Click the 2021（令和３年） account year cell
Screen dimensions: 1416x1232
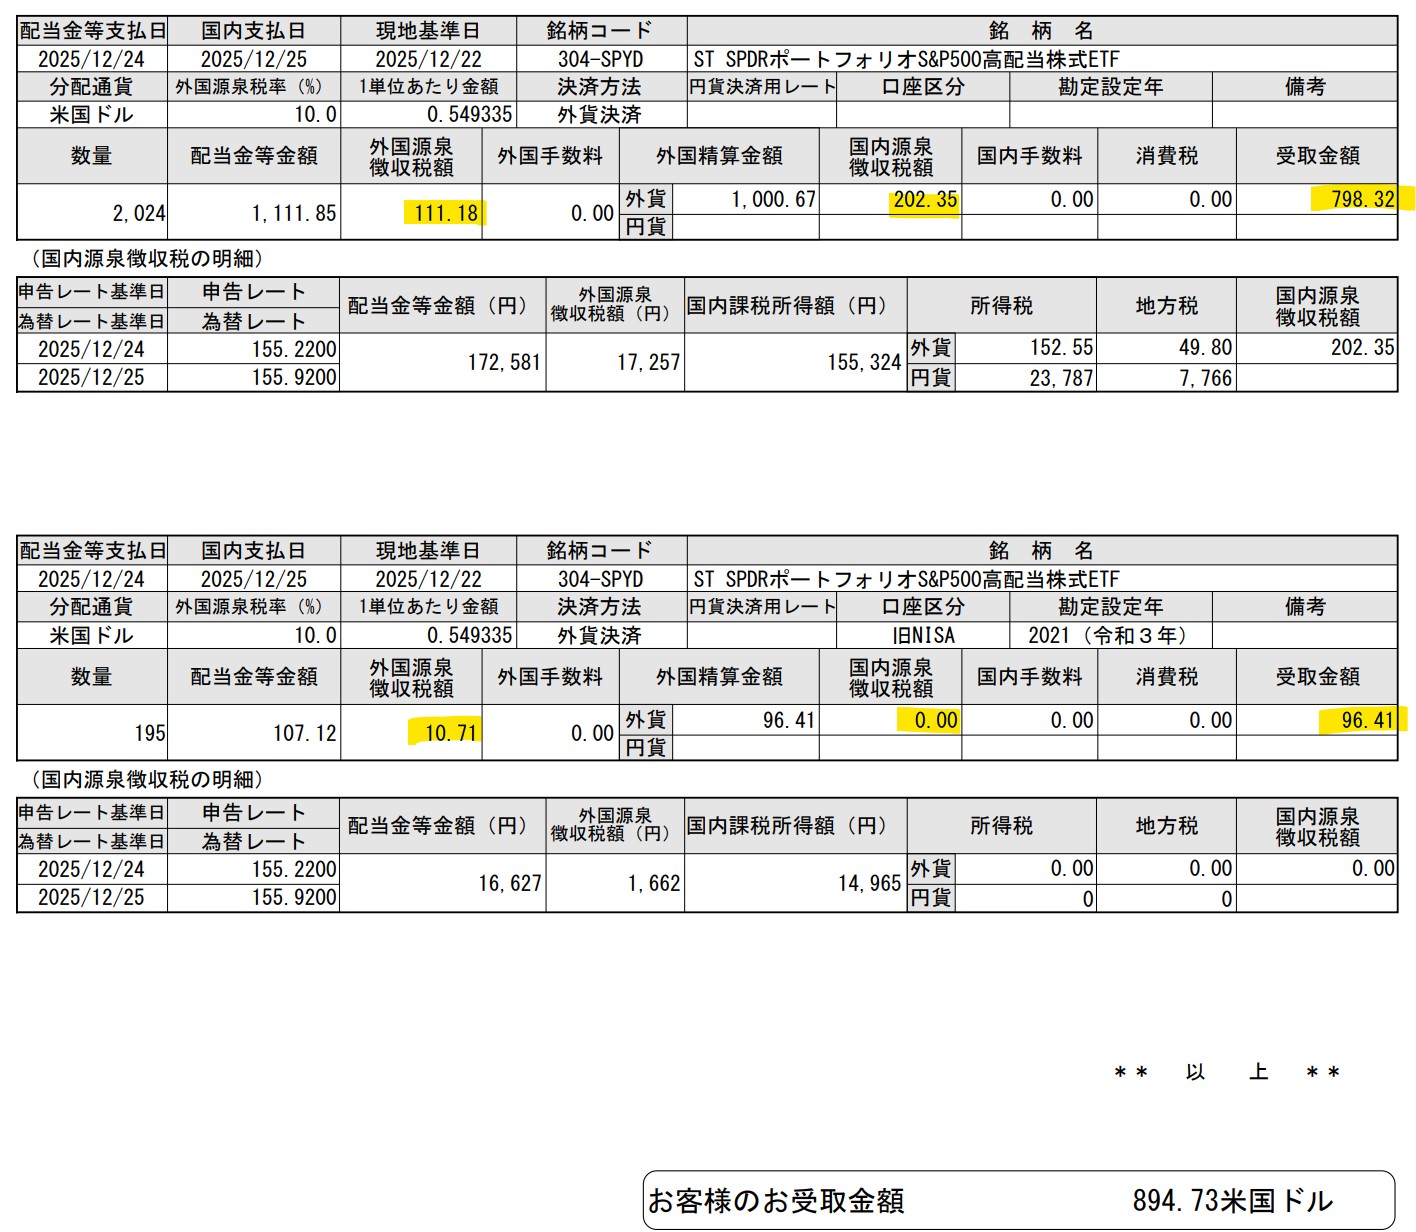(x=1110, y=635)
